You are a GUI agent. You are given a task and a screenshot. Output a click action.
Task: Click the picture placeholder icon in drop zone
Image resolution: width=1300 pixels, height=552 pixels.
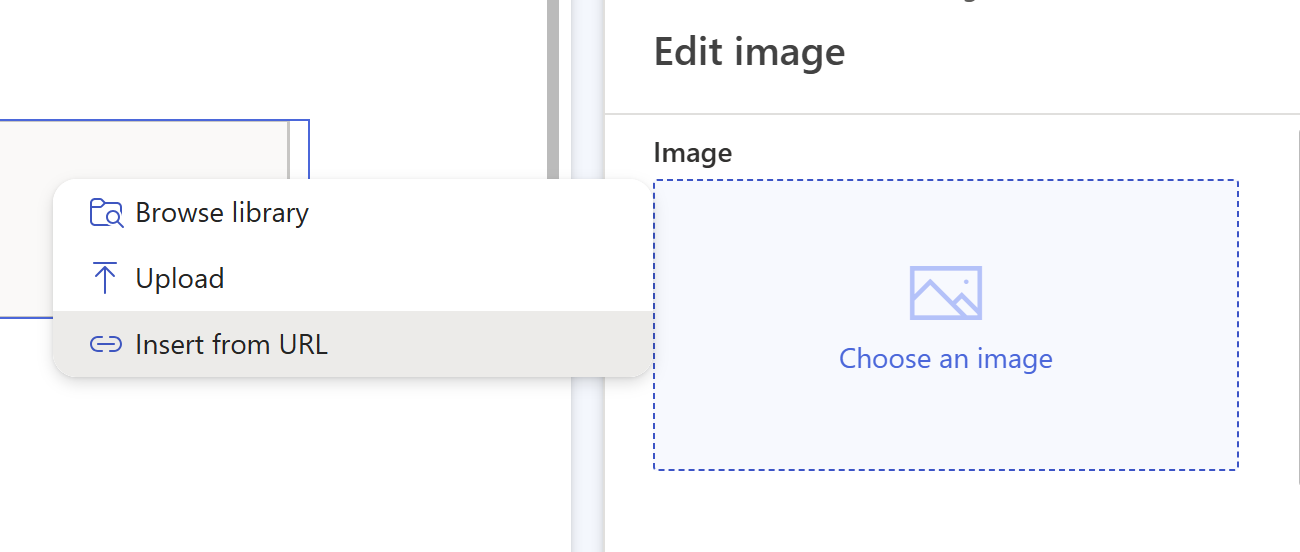click(x=945, y=292)
